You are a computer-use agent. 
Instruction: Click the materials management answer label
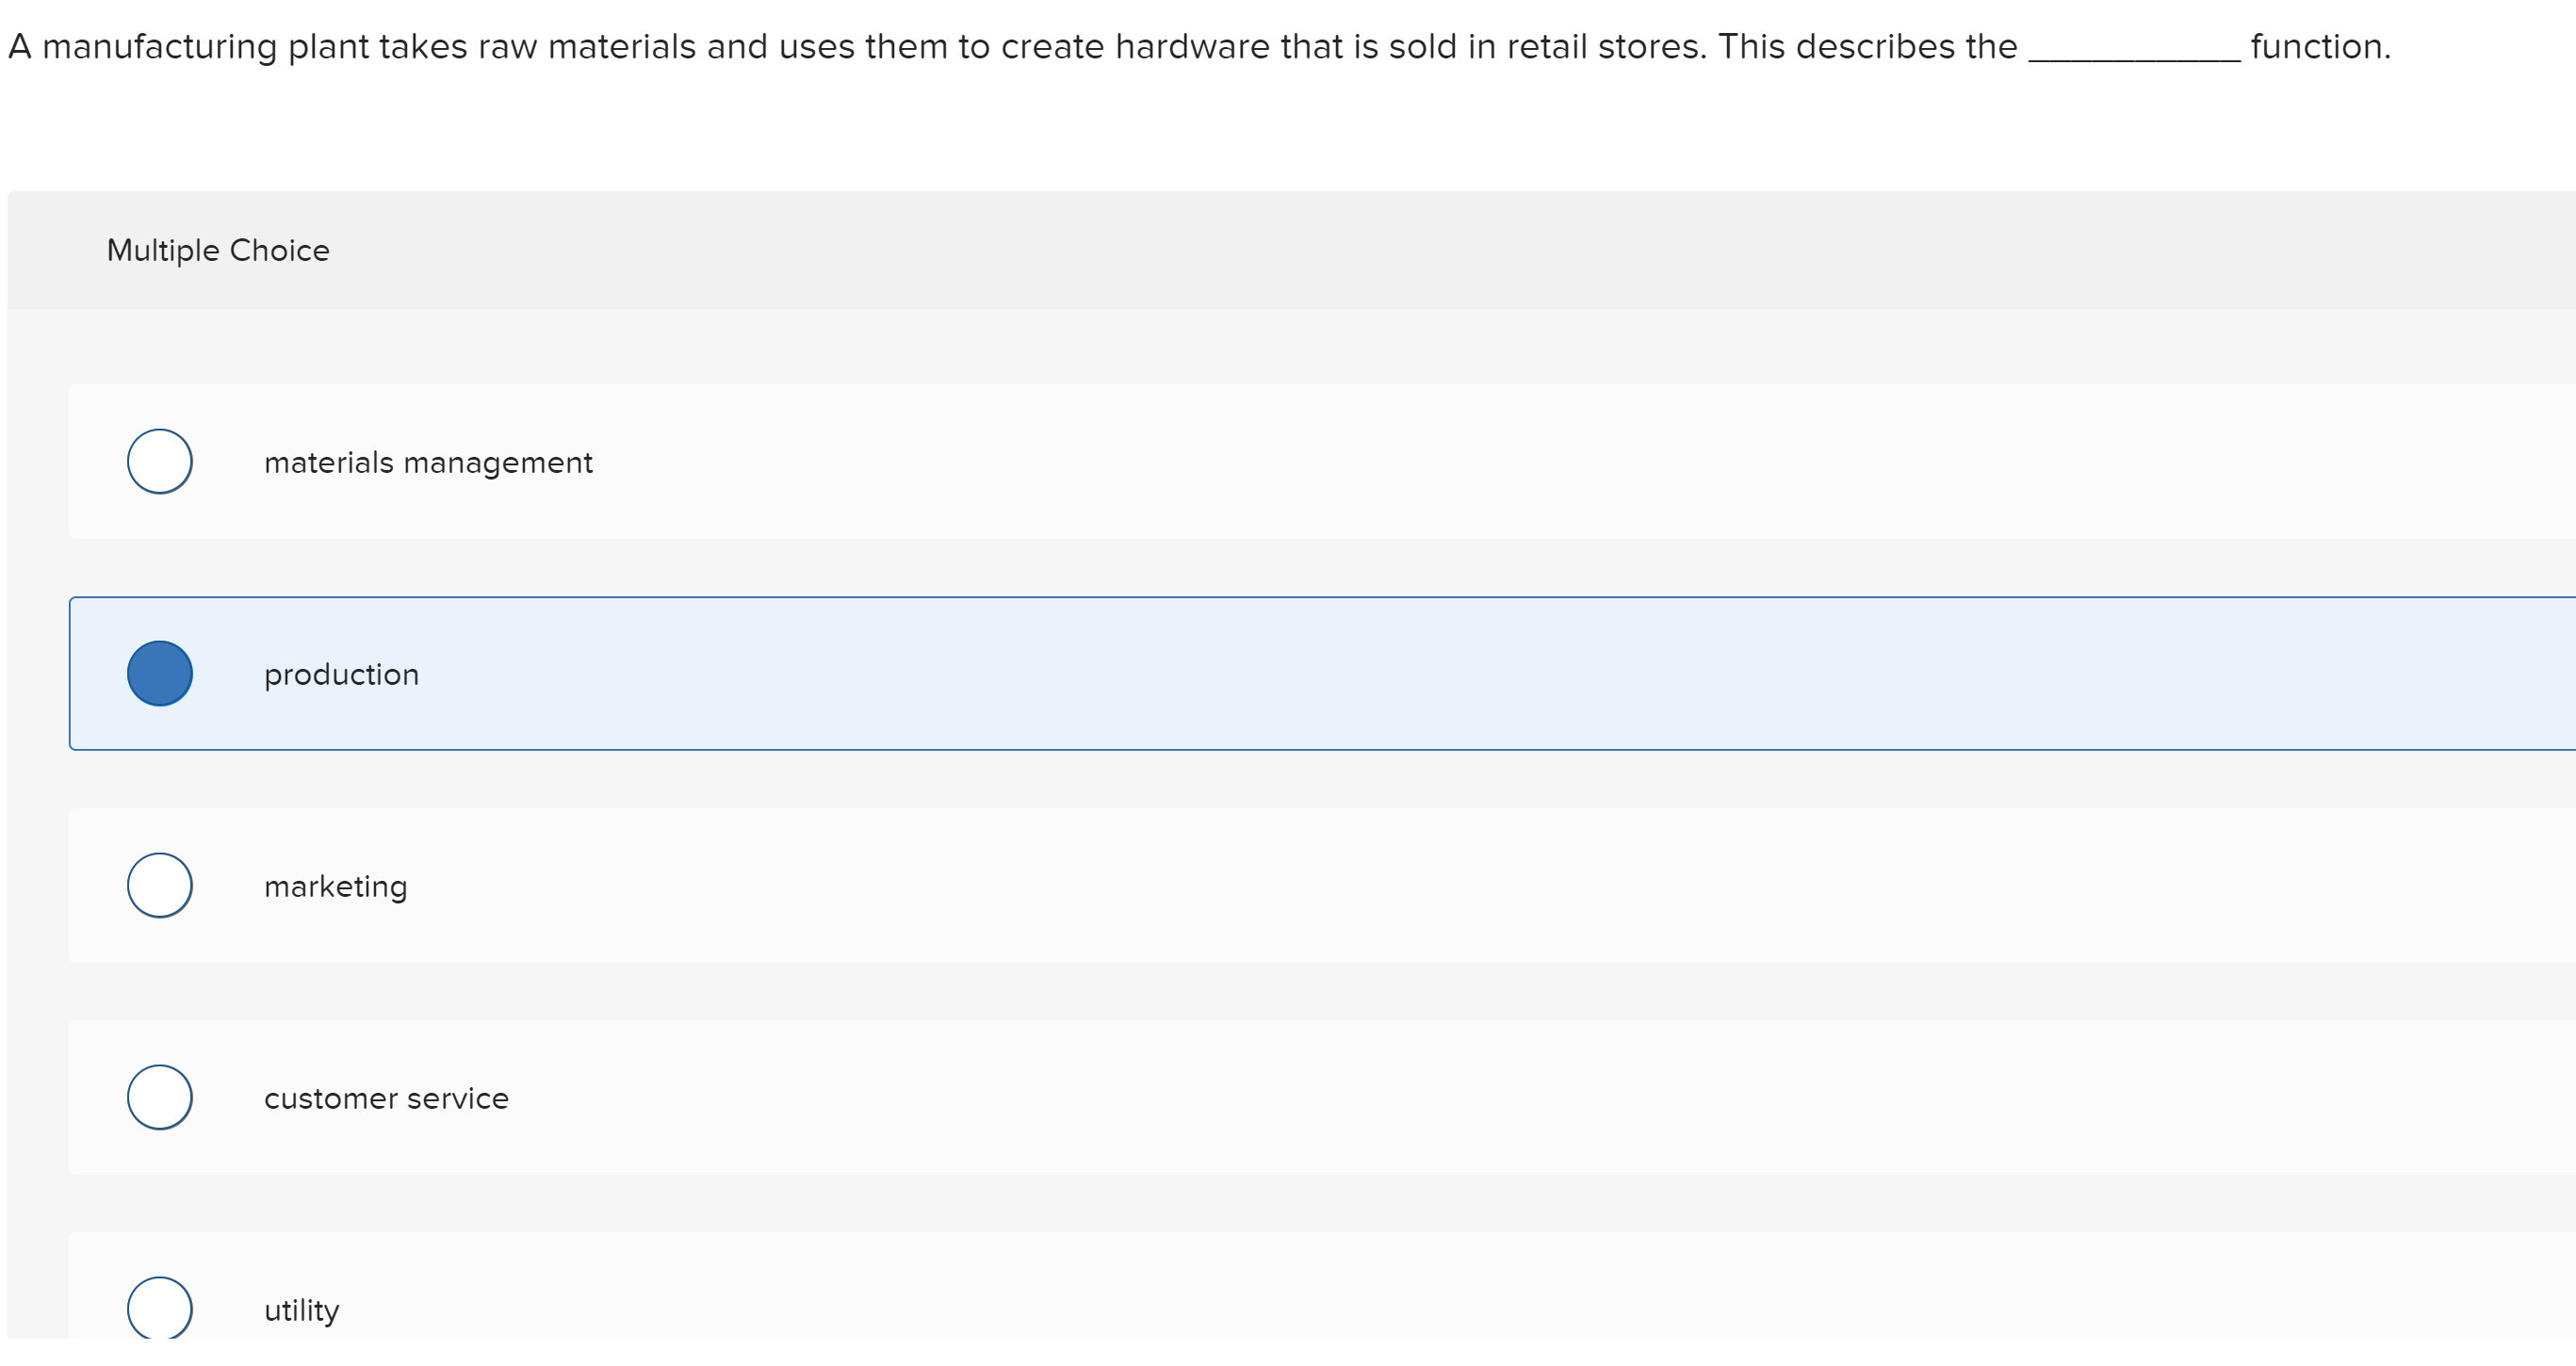pyautogui.click(x=428, y=462)
